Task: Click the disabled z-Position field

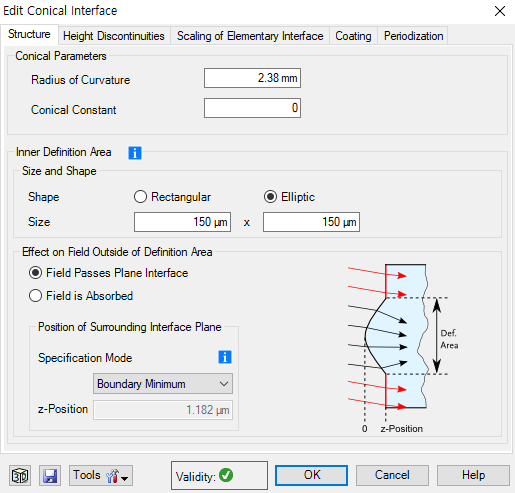Action: [163, 410]
